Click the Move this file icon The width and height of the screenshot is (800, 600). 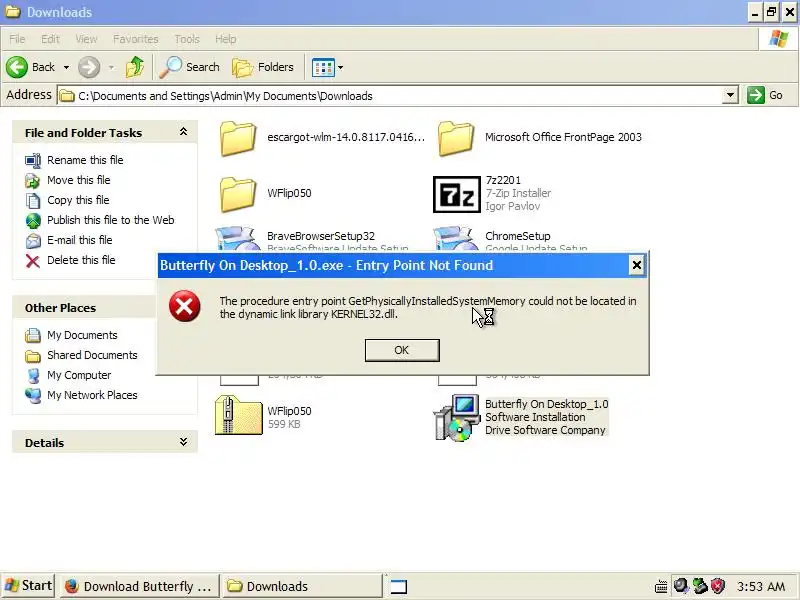click(x=33, y=181)
